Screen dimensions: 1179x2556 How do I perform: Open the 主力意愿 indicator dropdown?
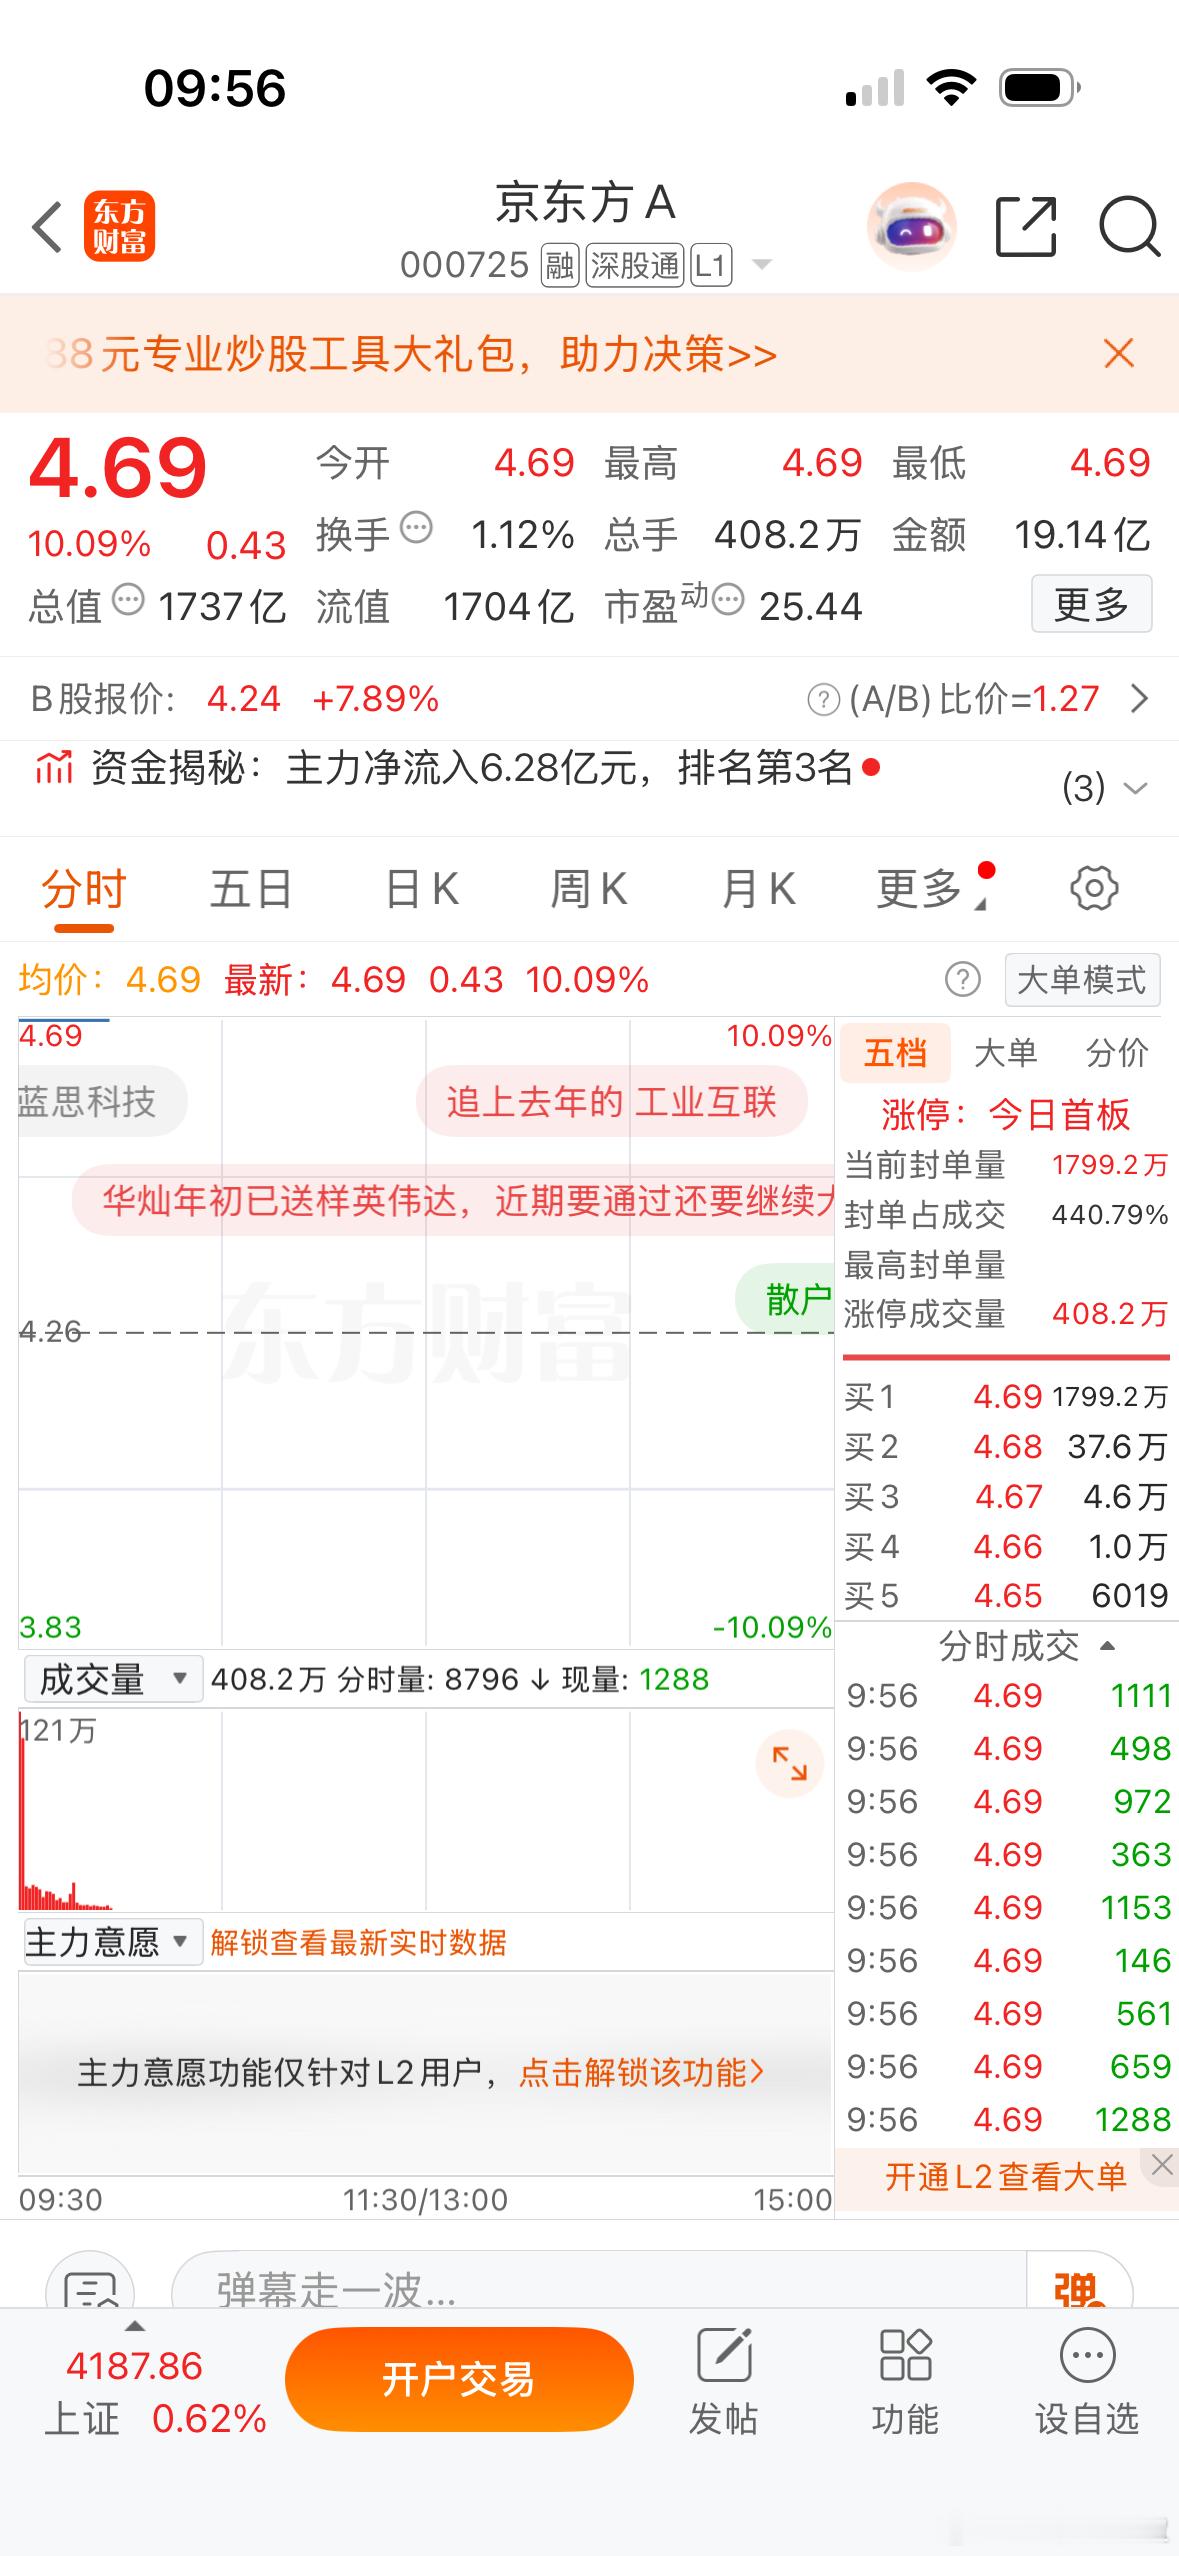(x=113, y=1942)
